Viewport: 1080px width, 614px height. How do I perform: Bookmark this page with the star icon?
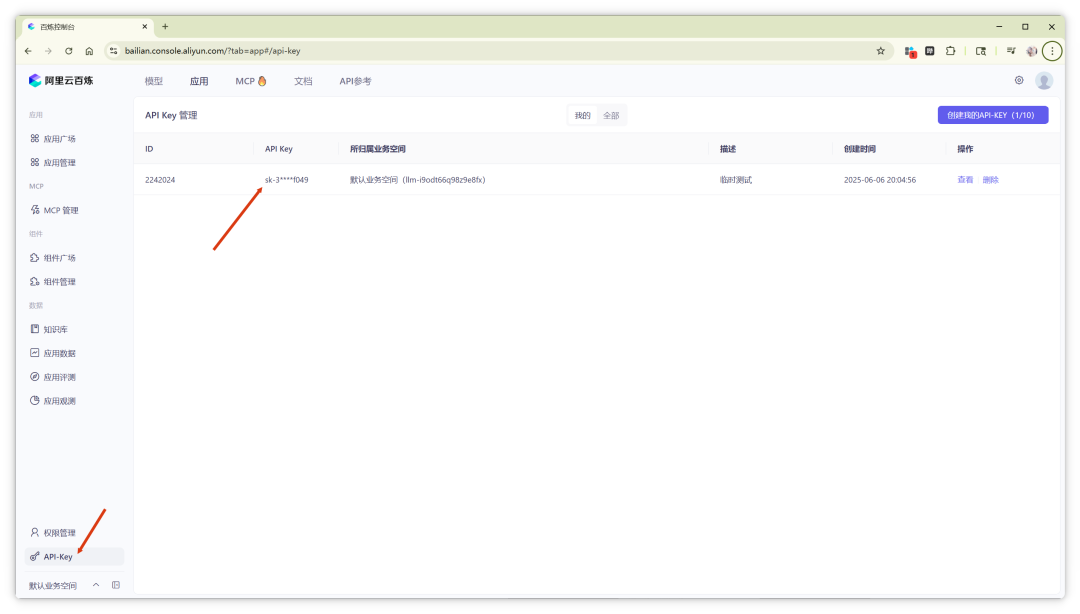[x=880, y=51]
